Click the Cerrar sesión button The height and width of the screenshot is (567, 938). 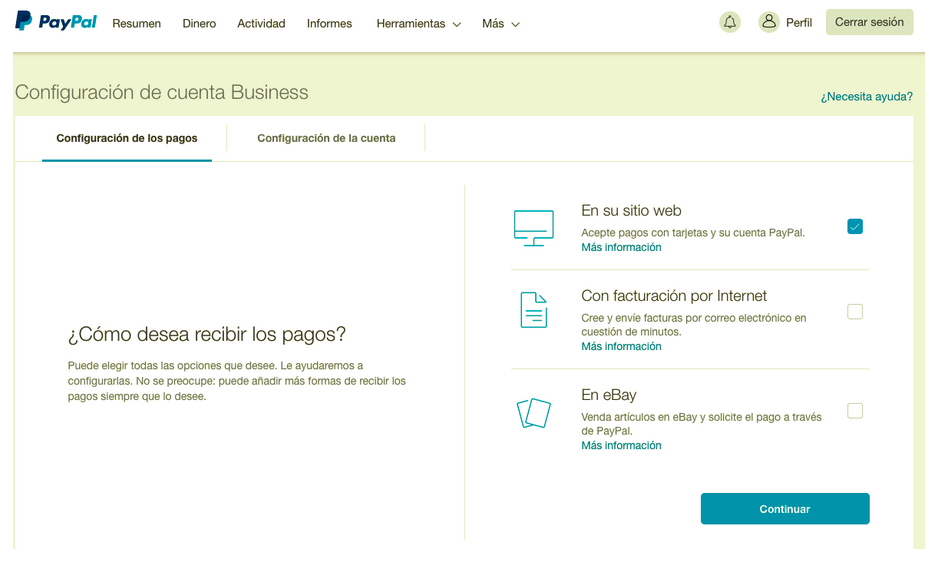869,22
